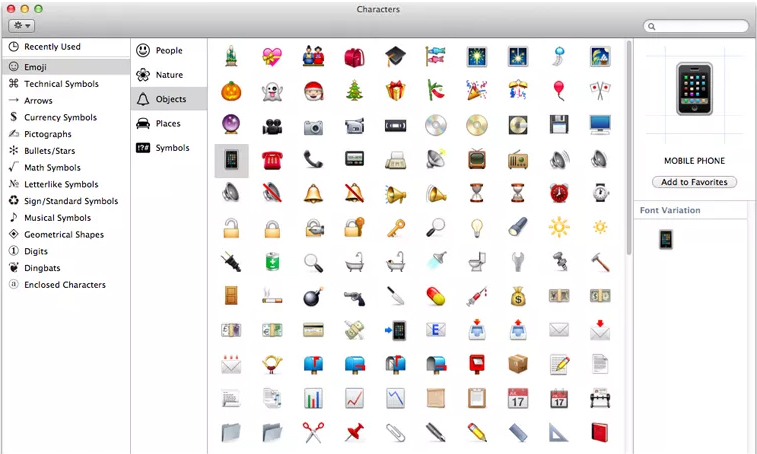Viewport: 757px width, 454px height.
Task: Select the graduation cap emoji
Action: coord(395,57)
